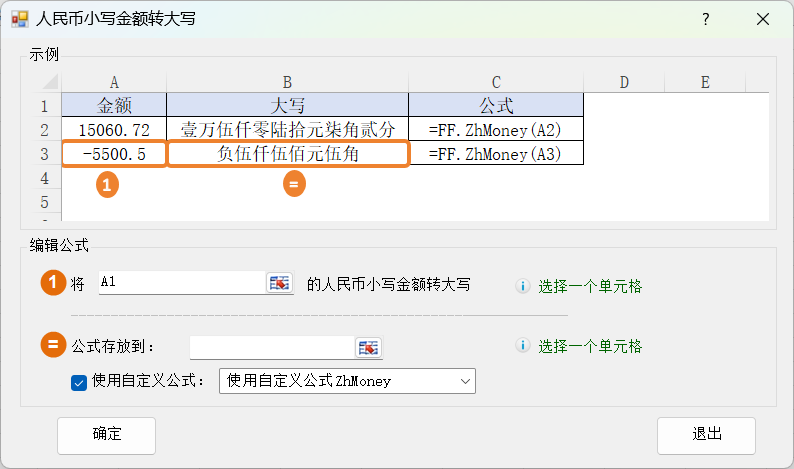Click the help question mark button

[705, 19]
